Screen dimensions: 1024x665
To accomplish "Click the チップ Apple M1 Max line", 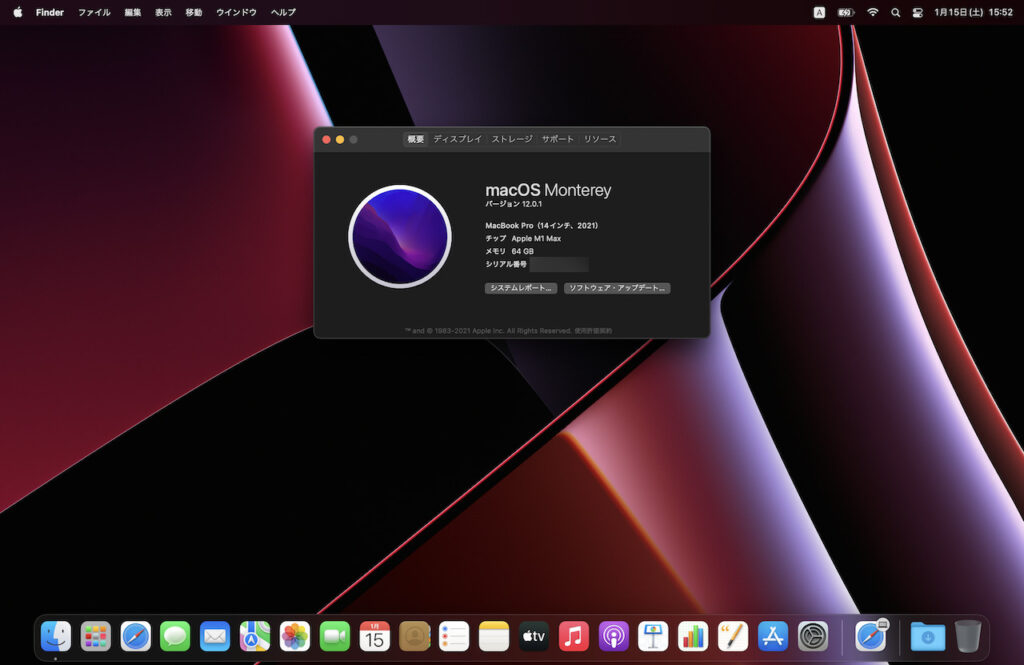I will pos(523,238).
